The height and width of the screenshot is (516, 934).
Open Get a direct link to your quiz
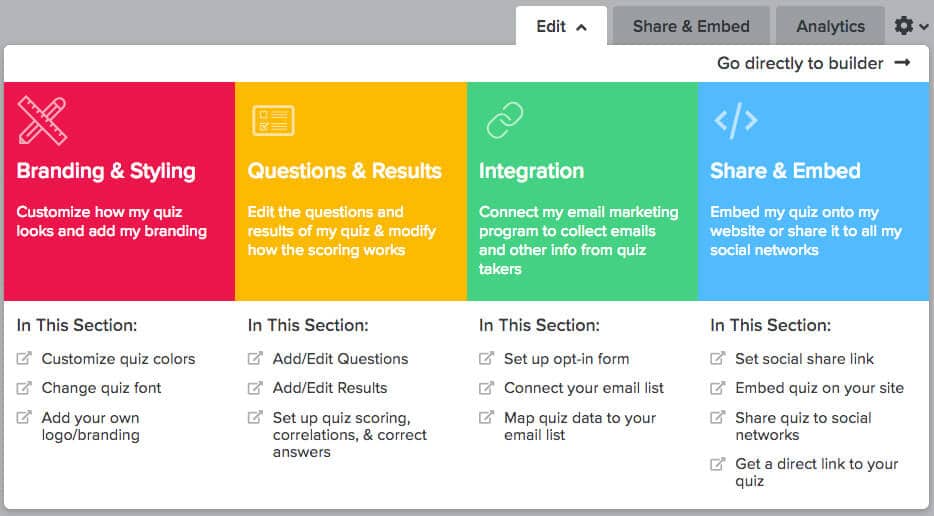pyautogui.click(x=816, y=472)
